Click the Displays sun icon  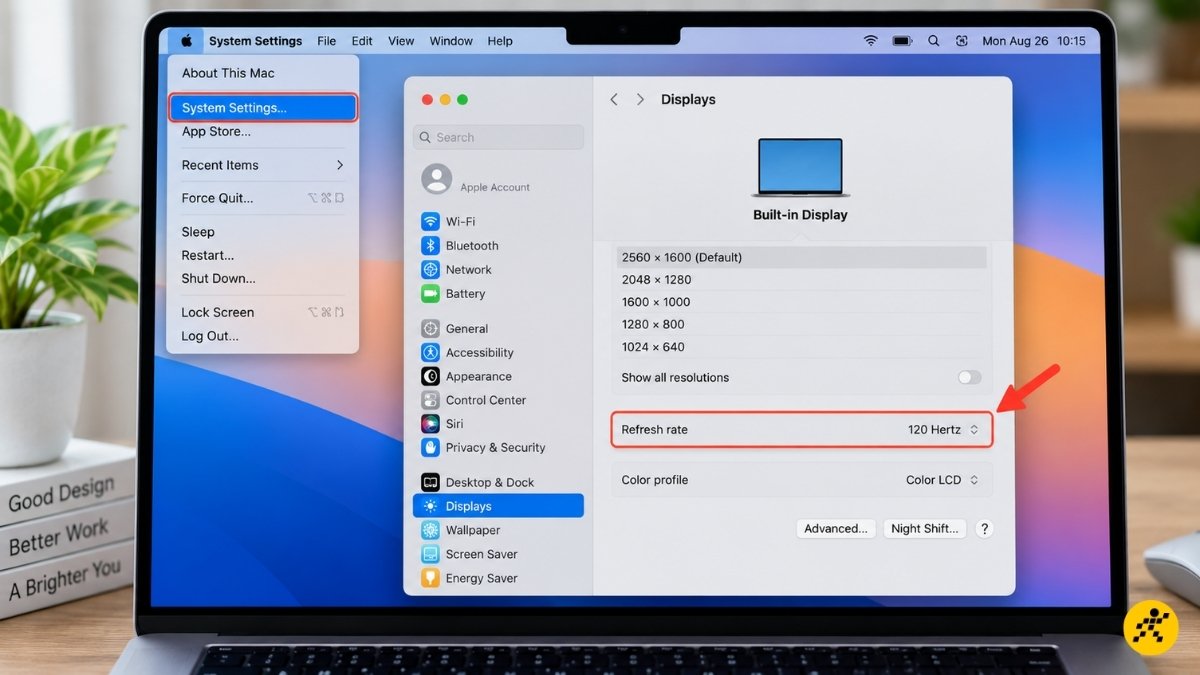tap(430, 506)
